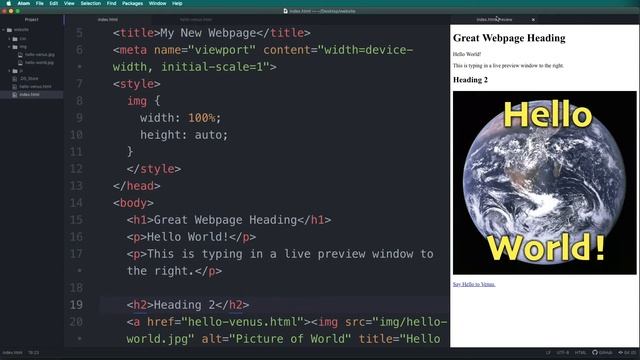Select hello-world.jpg in project tree

(39, 63)
